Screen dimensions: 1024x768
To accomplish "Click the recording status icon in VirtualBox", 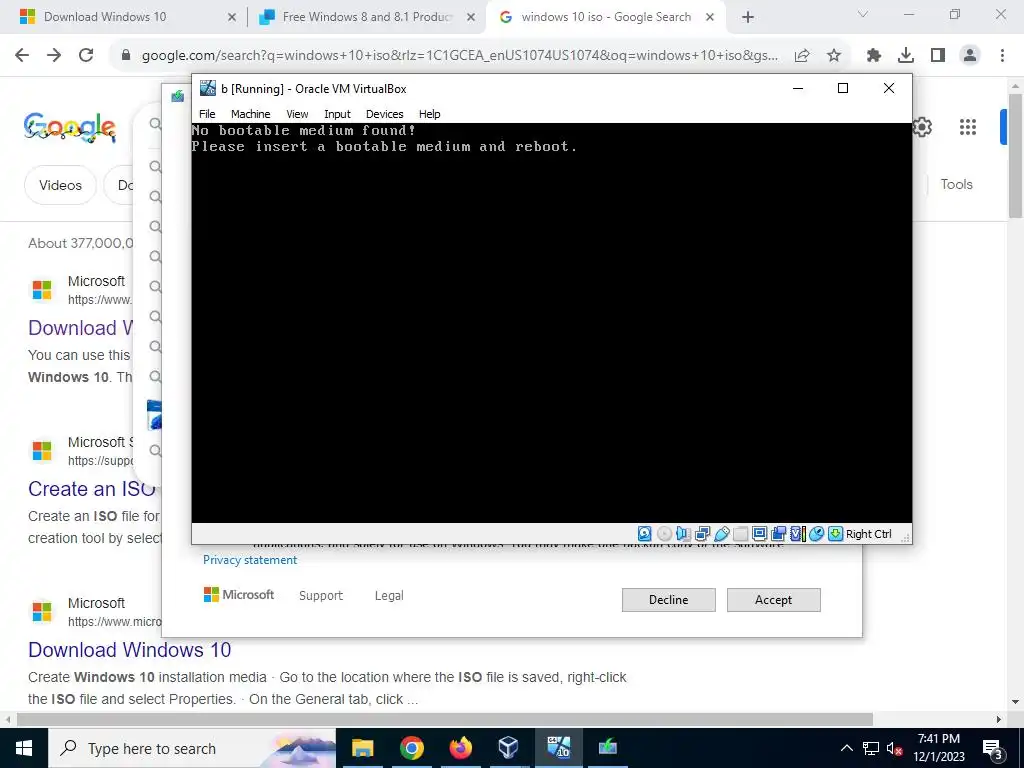I will [778, 534].
